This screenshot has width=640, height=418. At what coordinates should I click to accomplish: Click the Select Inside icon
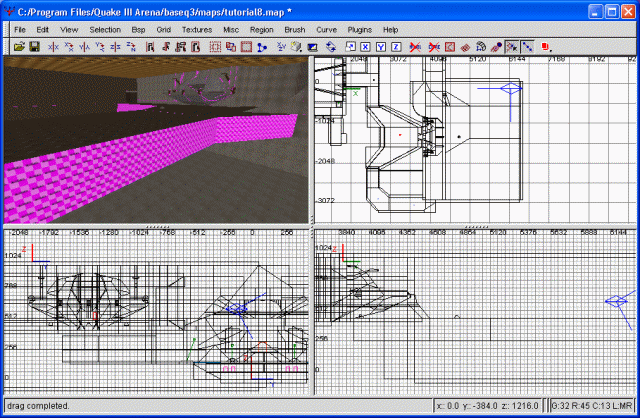(x=196, y=47)
